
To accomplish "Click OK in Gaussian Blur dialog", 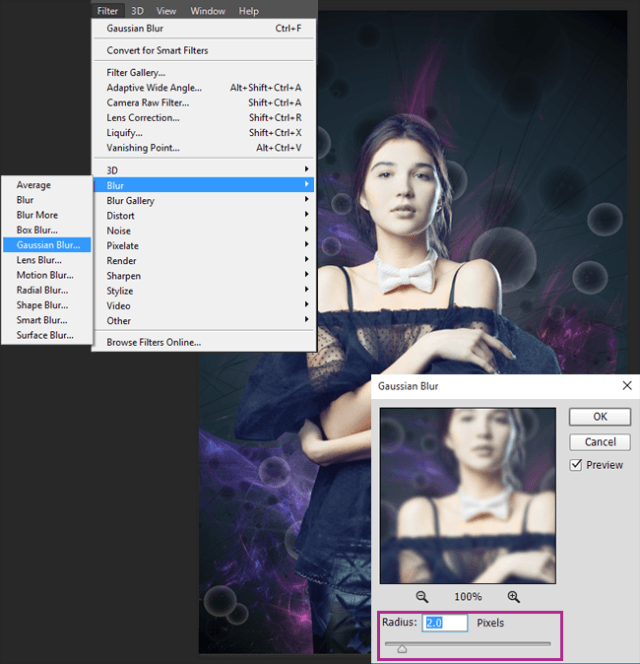I will pyautogui.click(x=600, y=417).
